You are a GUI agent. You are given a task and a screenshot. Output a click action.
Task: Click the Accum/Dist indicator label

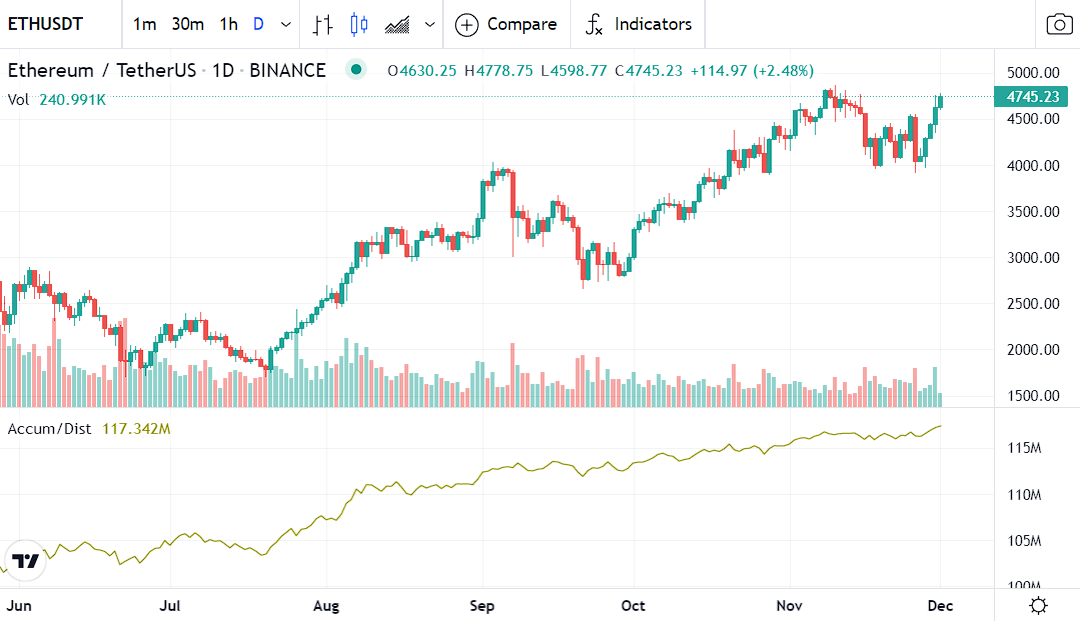49,429
